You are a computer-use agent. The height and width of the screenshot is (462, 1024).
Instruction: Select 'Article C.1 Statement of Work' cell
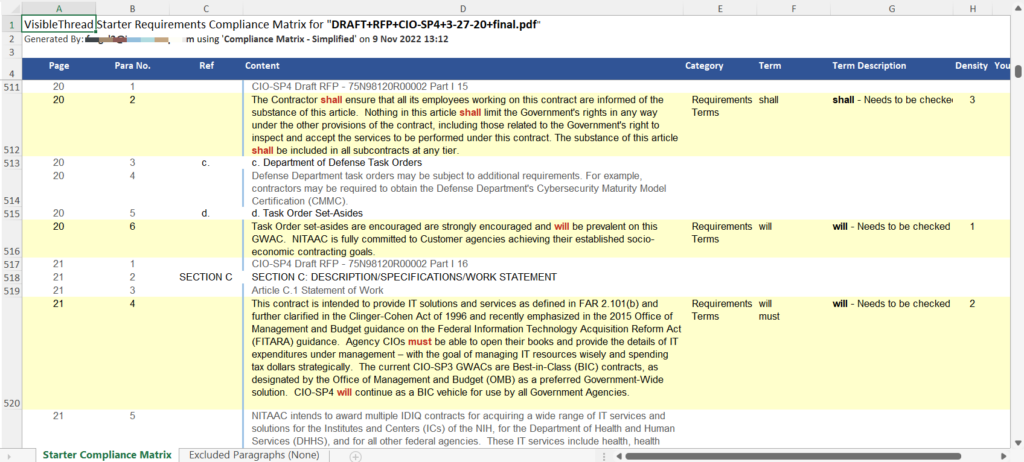pos(463,290)
